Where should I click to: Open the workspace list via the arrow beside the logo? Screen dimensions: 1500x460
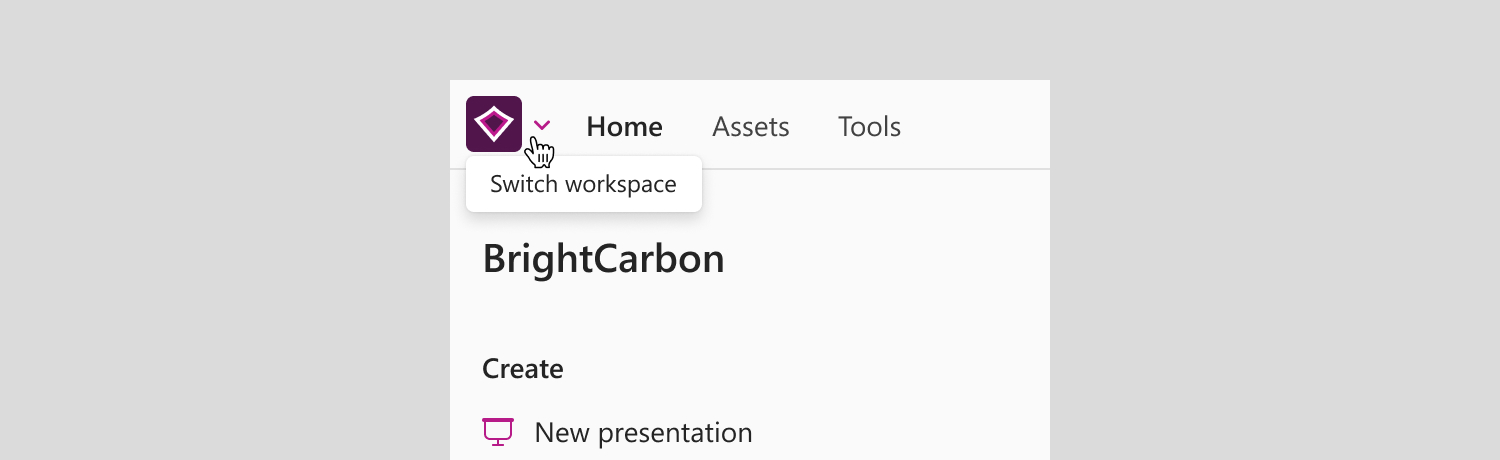coord(542,125)
